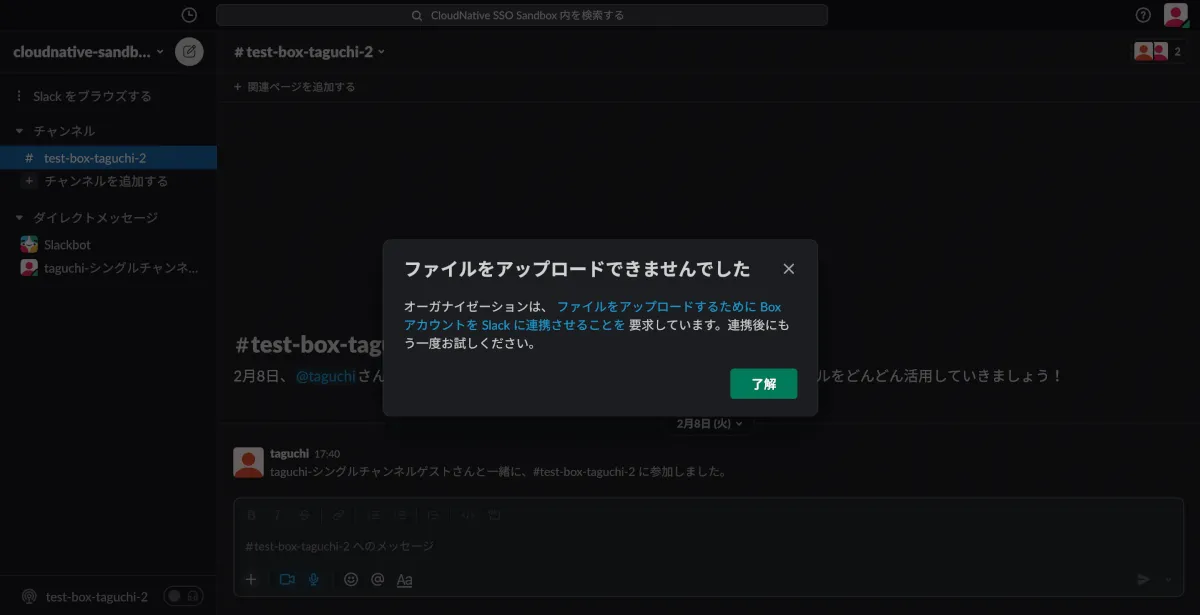Toggle the Aa formatting visibility icon
Image resolution: width=1200 pixels, height=615 pixels.
[404, 579]
